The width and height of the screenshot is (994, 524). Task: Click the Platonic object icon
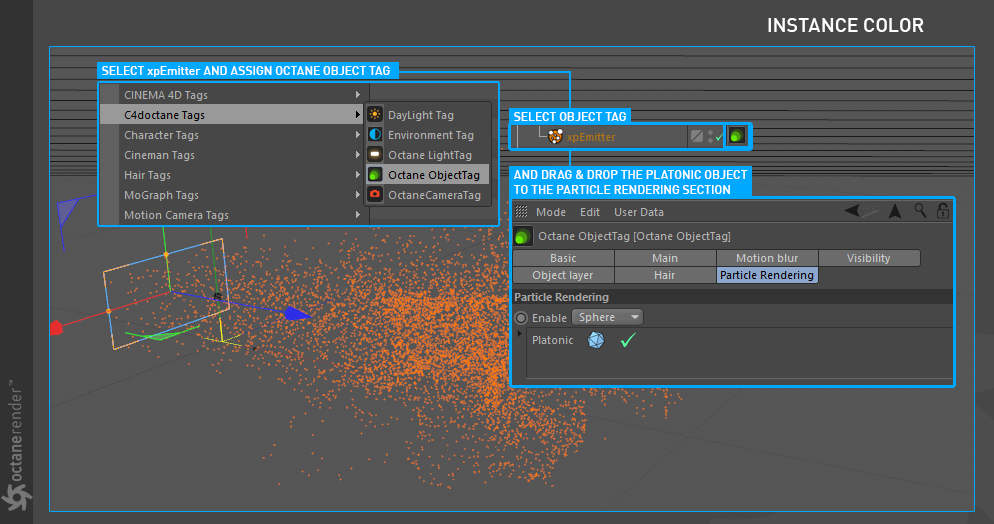tap(596, 340)
